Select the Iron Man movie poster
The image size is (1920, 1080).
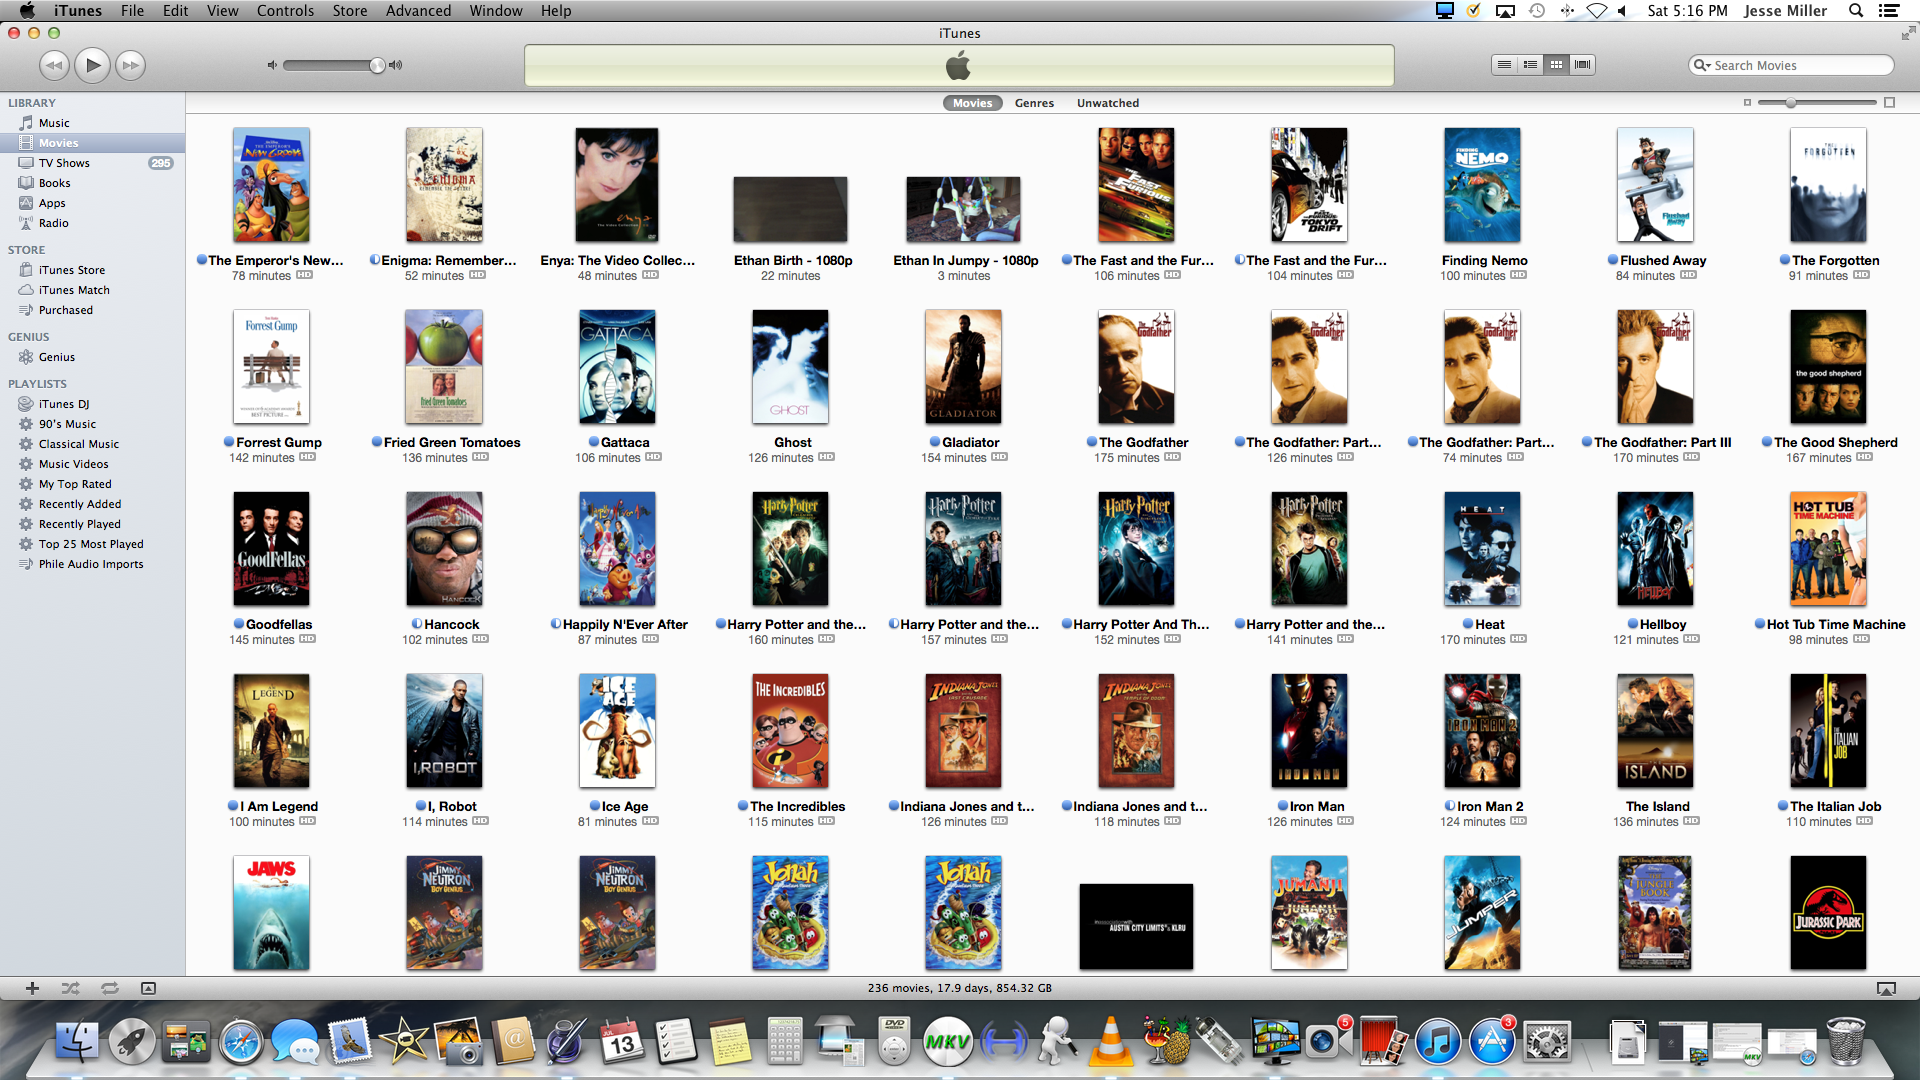click(1309, 731)
